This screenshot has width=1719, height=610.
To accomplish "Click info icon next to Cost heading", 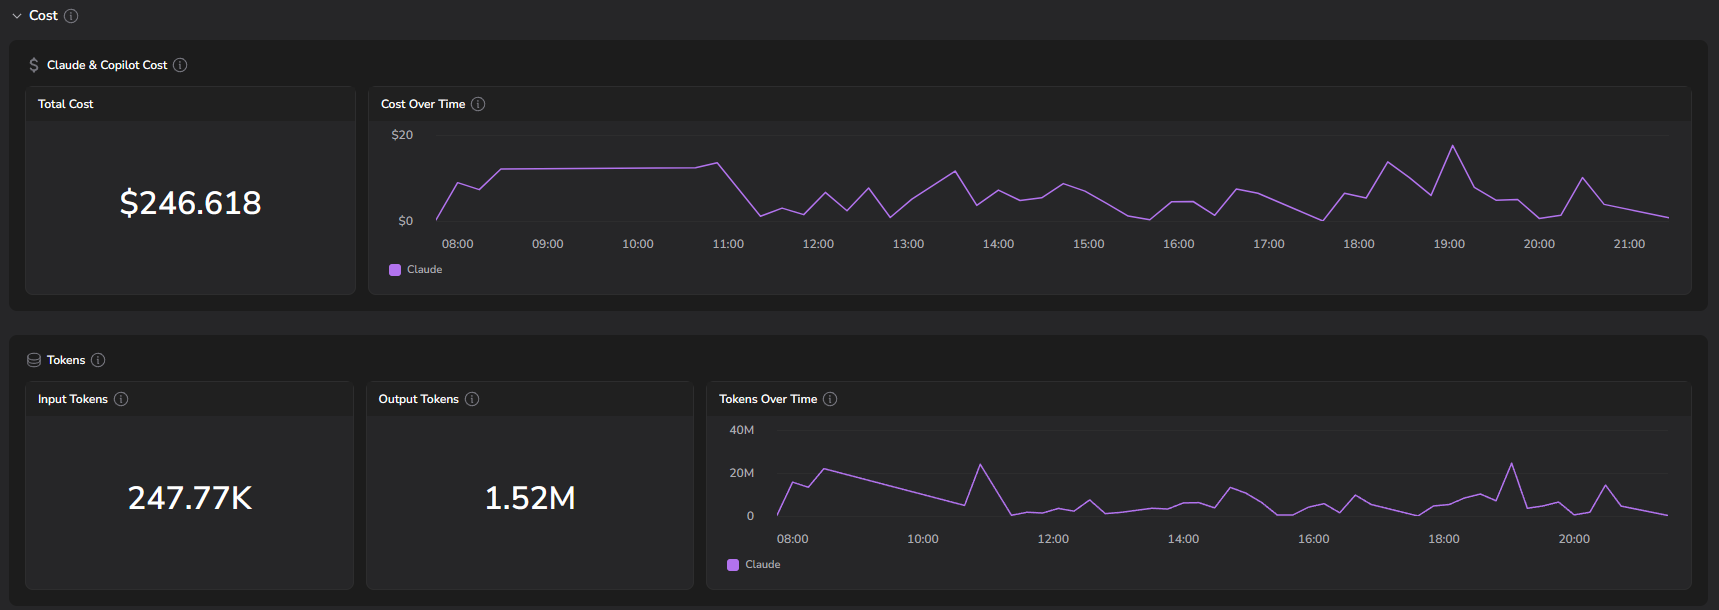I will (71, 16).
